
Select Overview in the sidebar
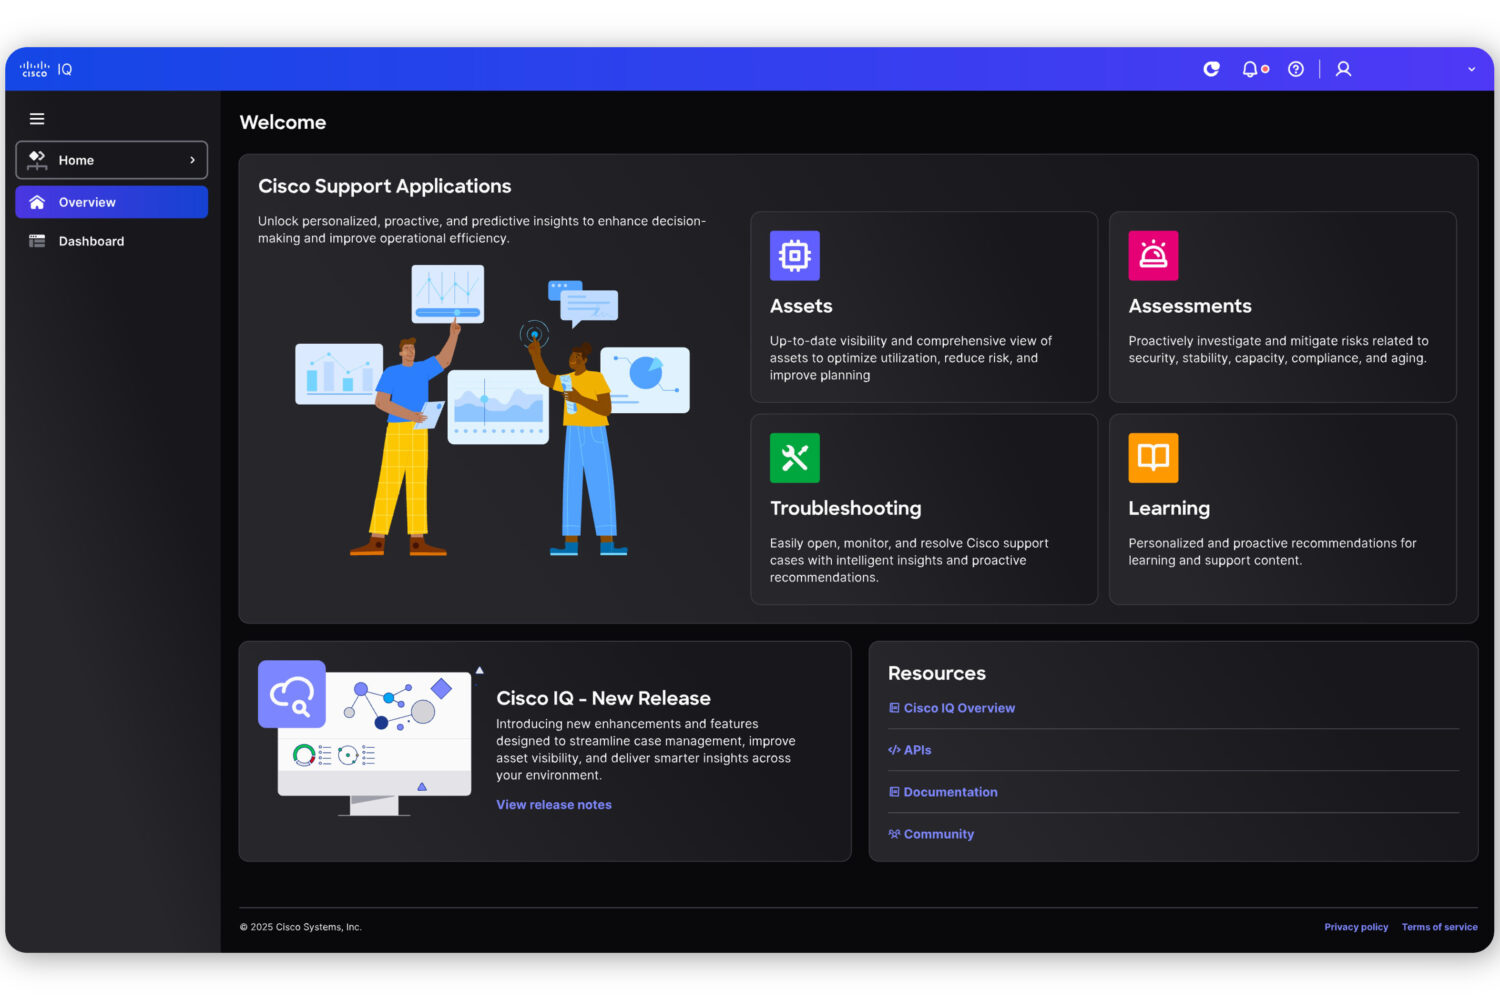coord(88,202)
